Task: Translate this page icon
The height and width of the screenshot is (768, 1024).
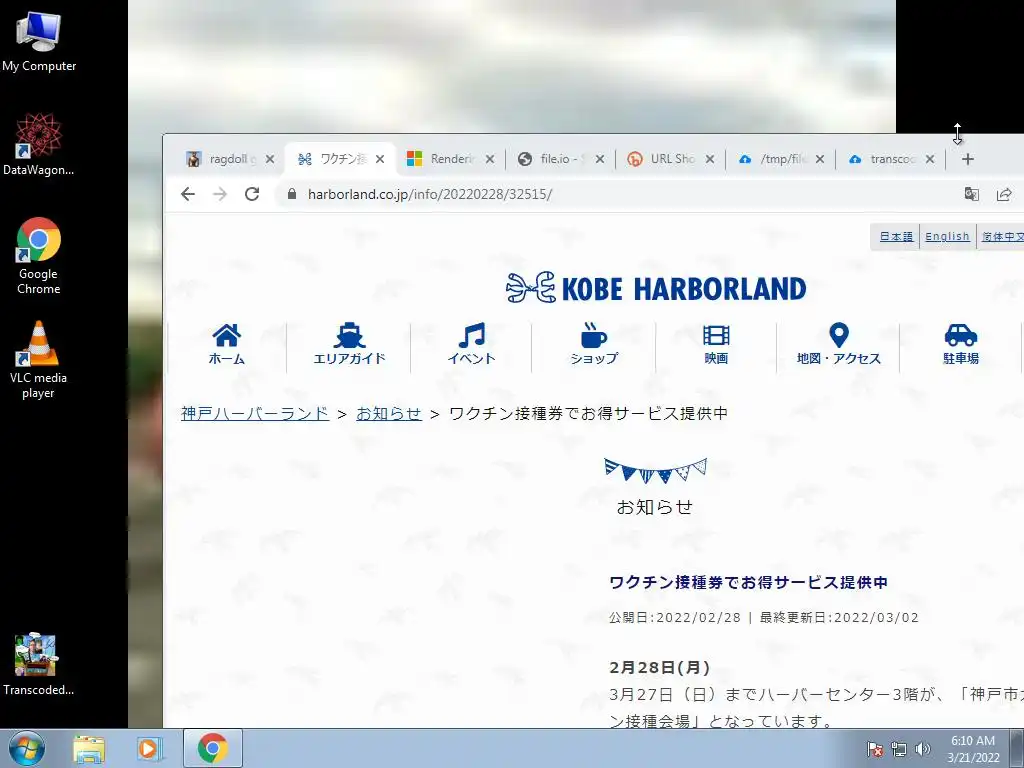Action: (x=972, y=194)
